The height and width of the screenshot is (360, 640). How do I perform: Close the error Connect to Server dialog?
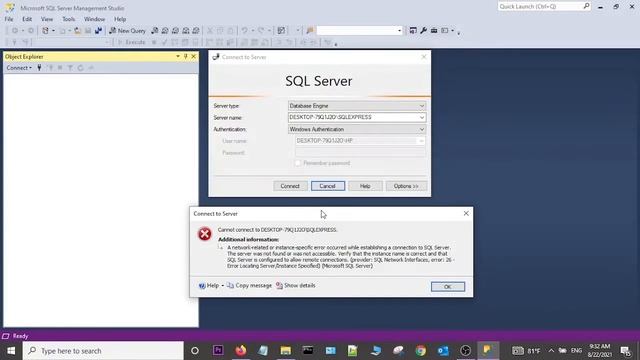466,213
